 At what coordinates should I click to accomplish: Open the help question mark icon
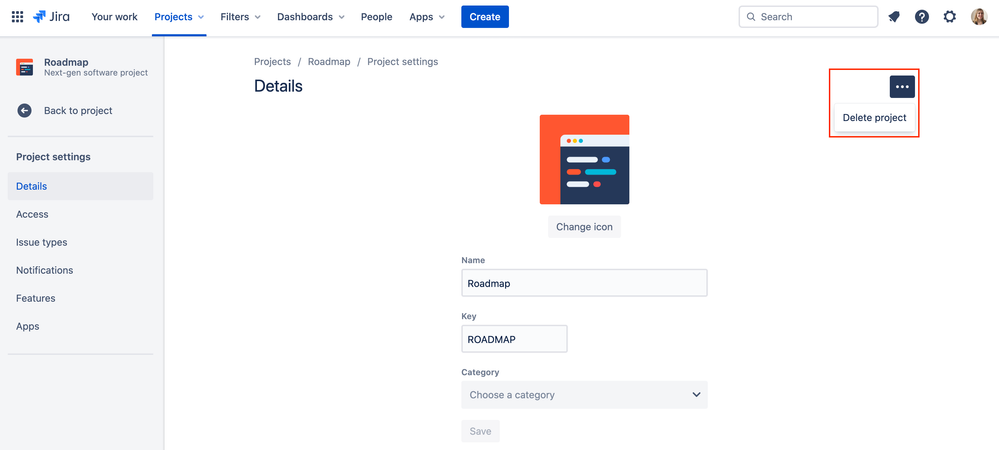click(x=922, y=17)
